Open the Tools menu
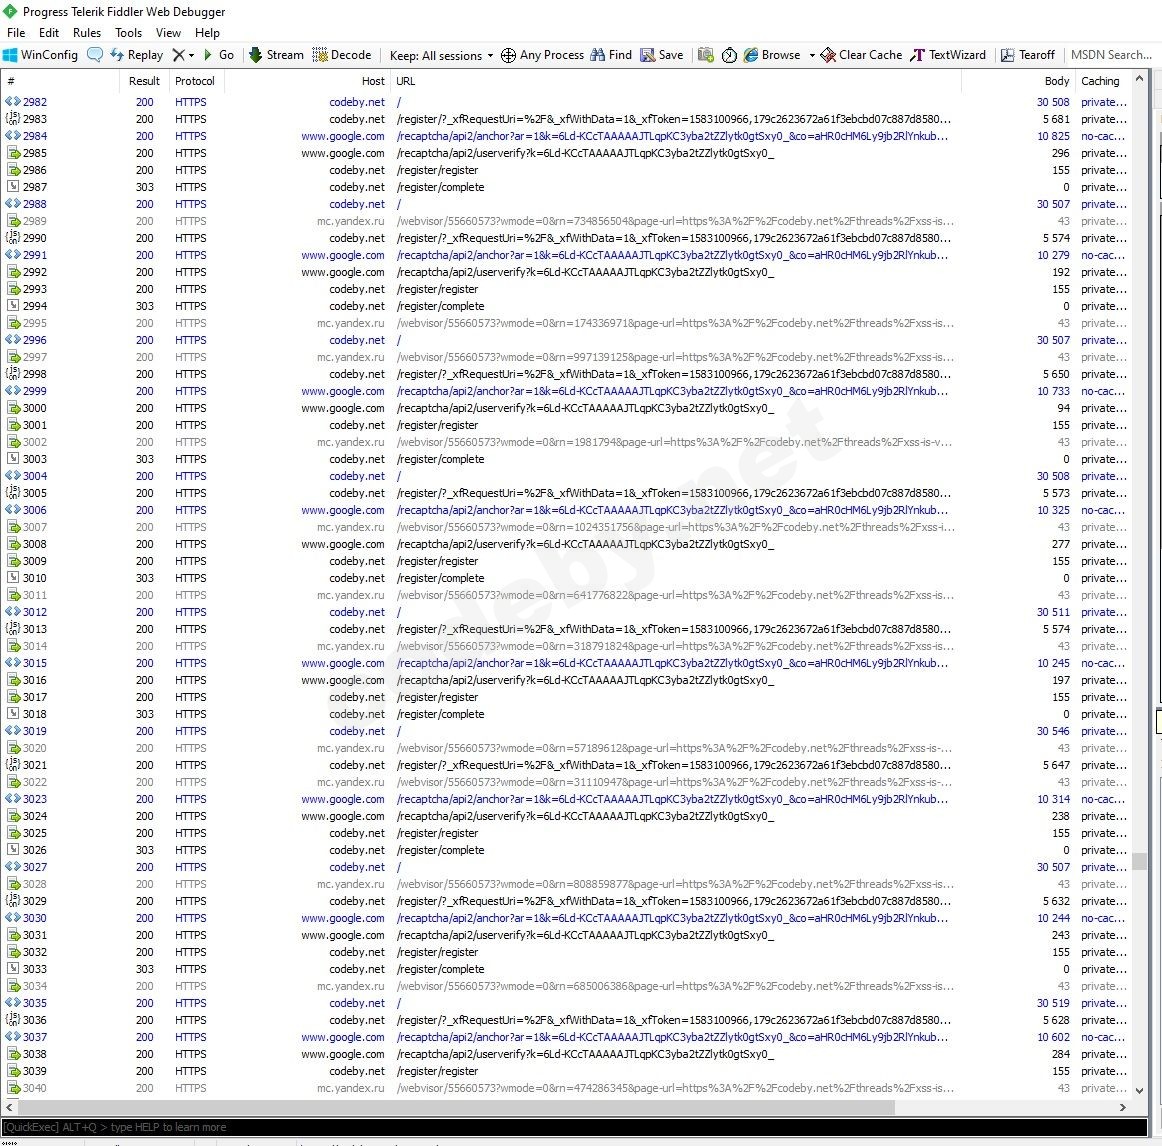 (x=128, y=33)
